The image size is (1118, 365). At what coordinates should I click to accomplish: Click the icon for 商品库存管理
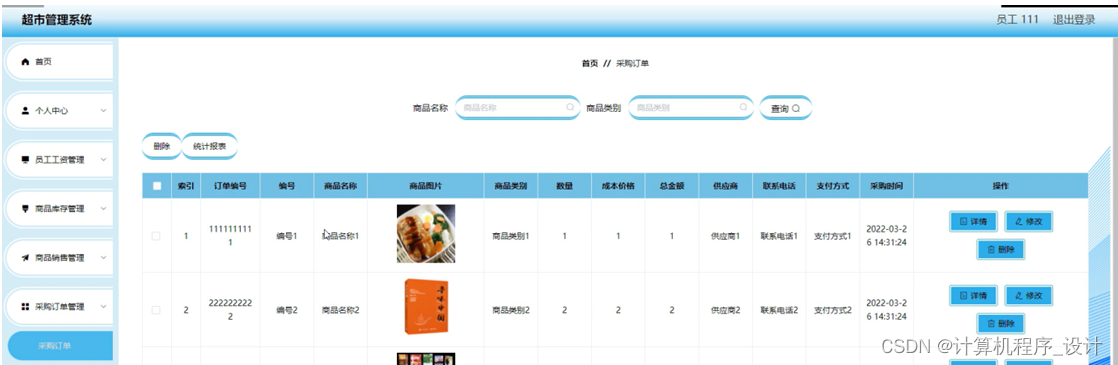click(25, 209)
